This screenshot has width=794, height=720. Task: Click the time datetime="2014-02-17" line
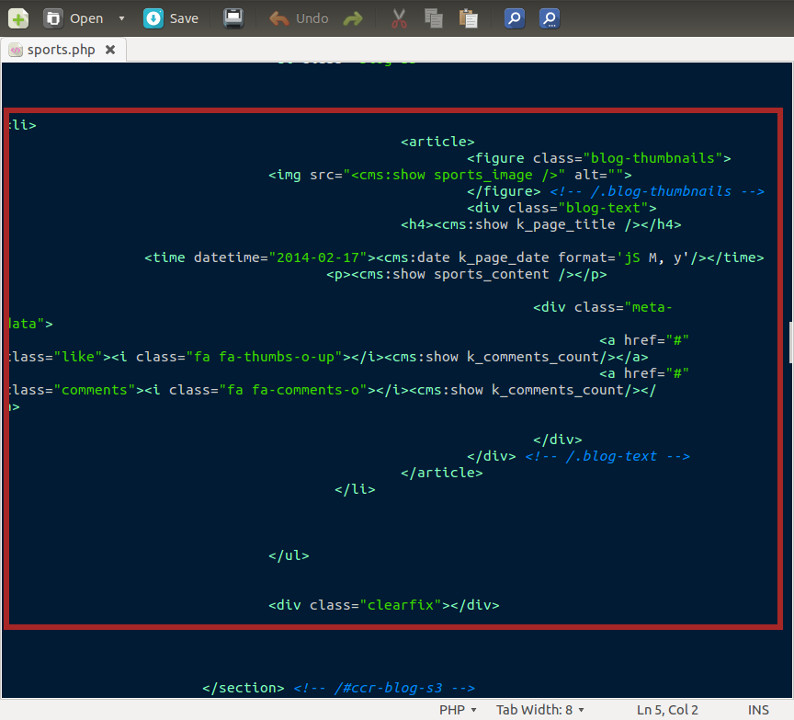[x=454, y=258]
